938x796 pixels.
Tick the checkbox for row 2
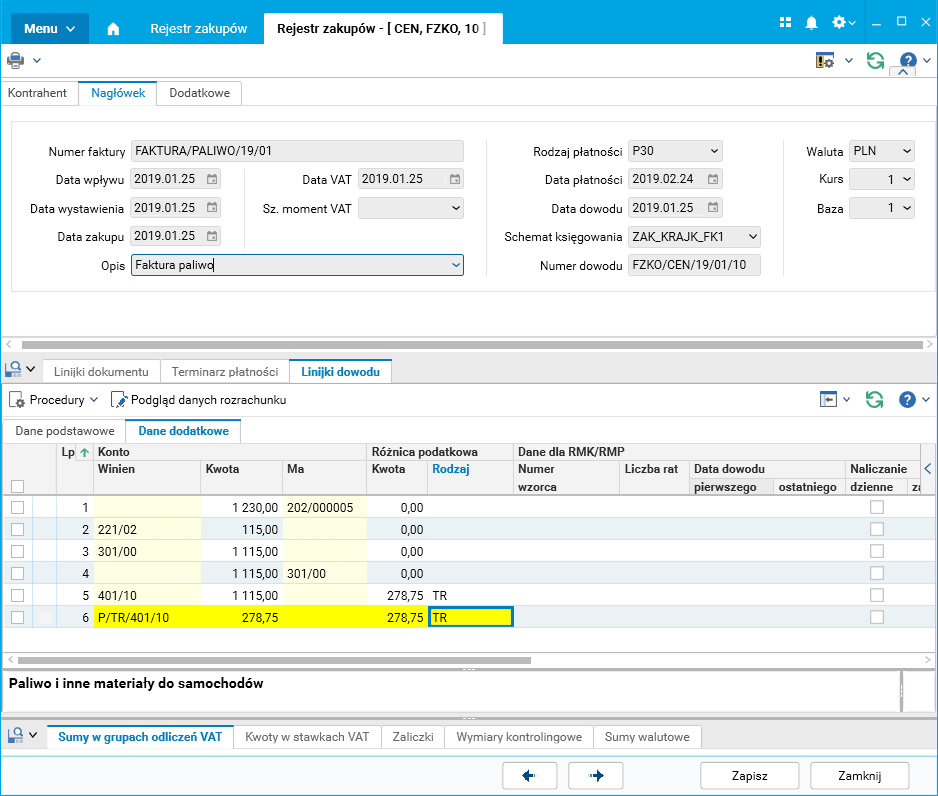[17, 529]
